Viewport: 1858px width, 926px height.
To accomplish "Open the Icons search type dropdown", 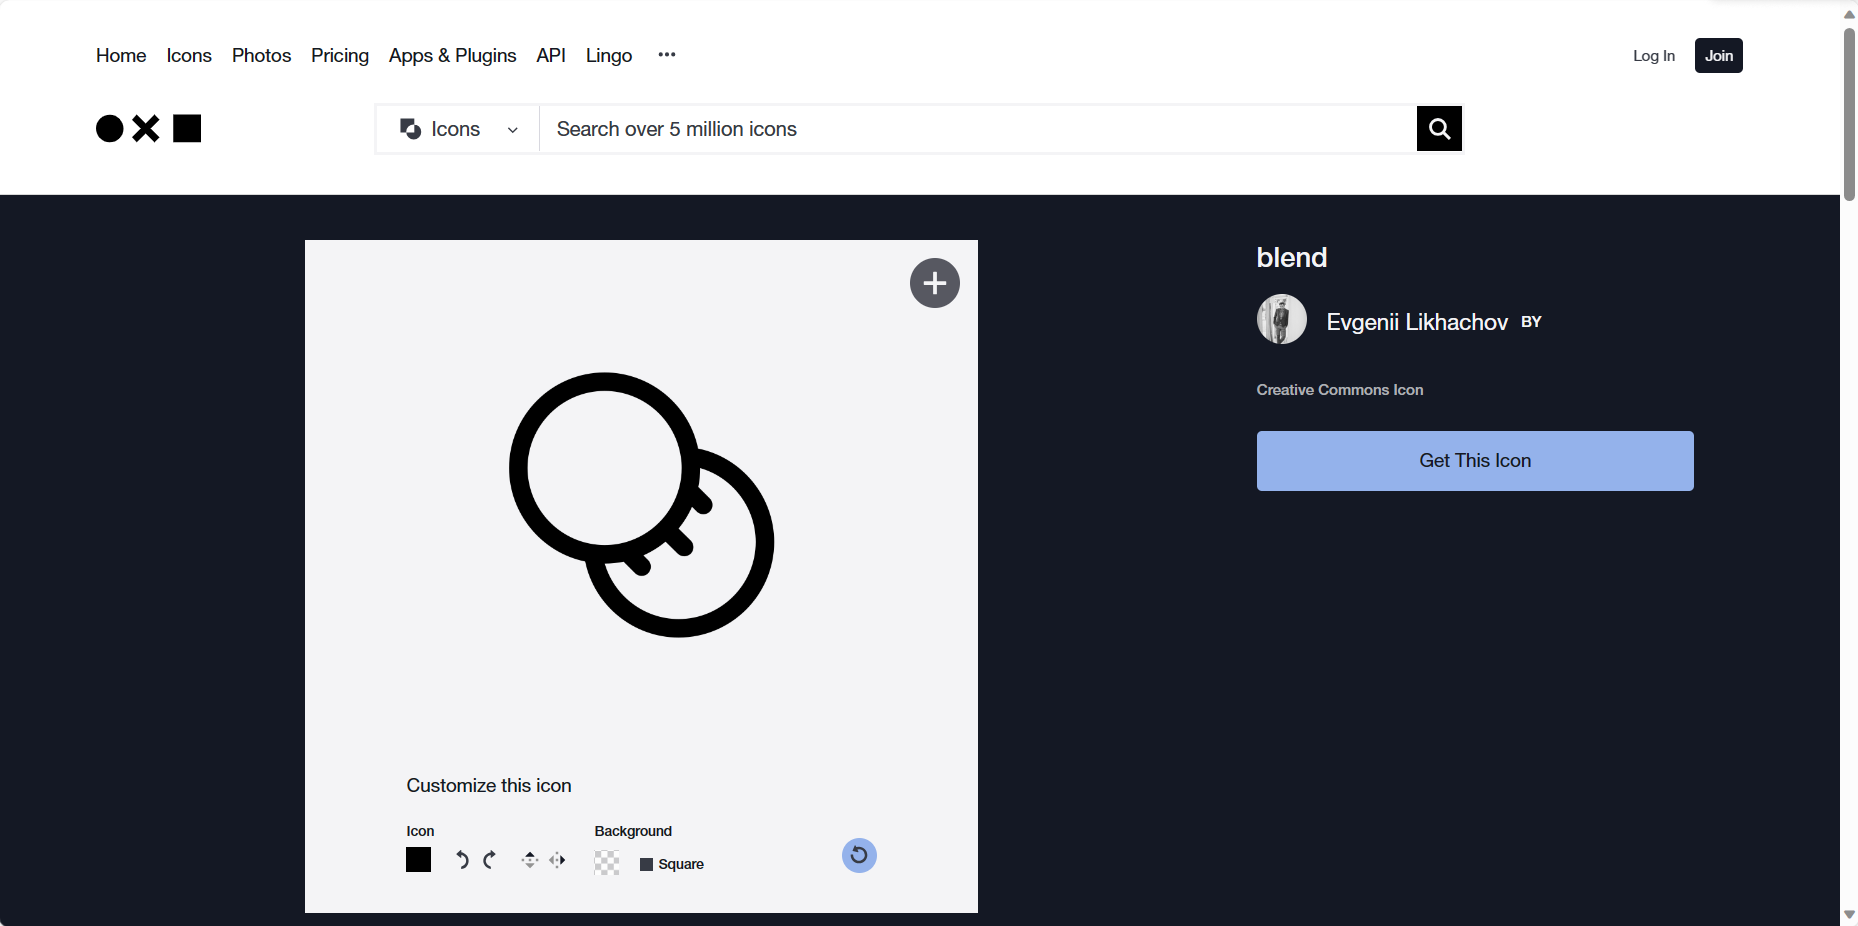I will pos(458,129).
